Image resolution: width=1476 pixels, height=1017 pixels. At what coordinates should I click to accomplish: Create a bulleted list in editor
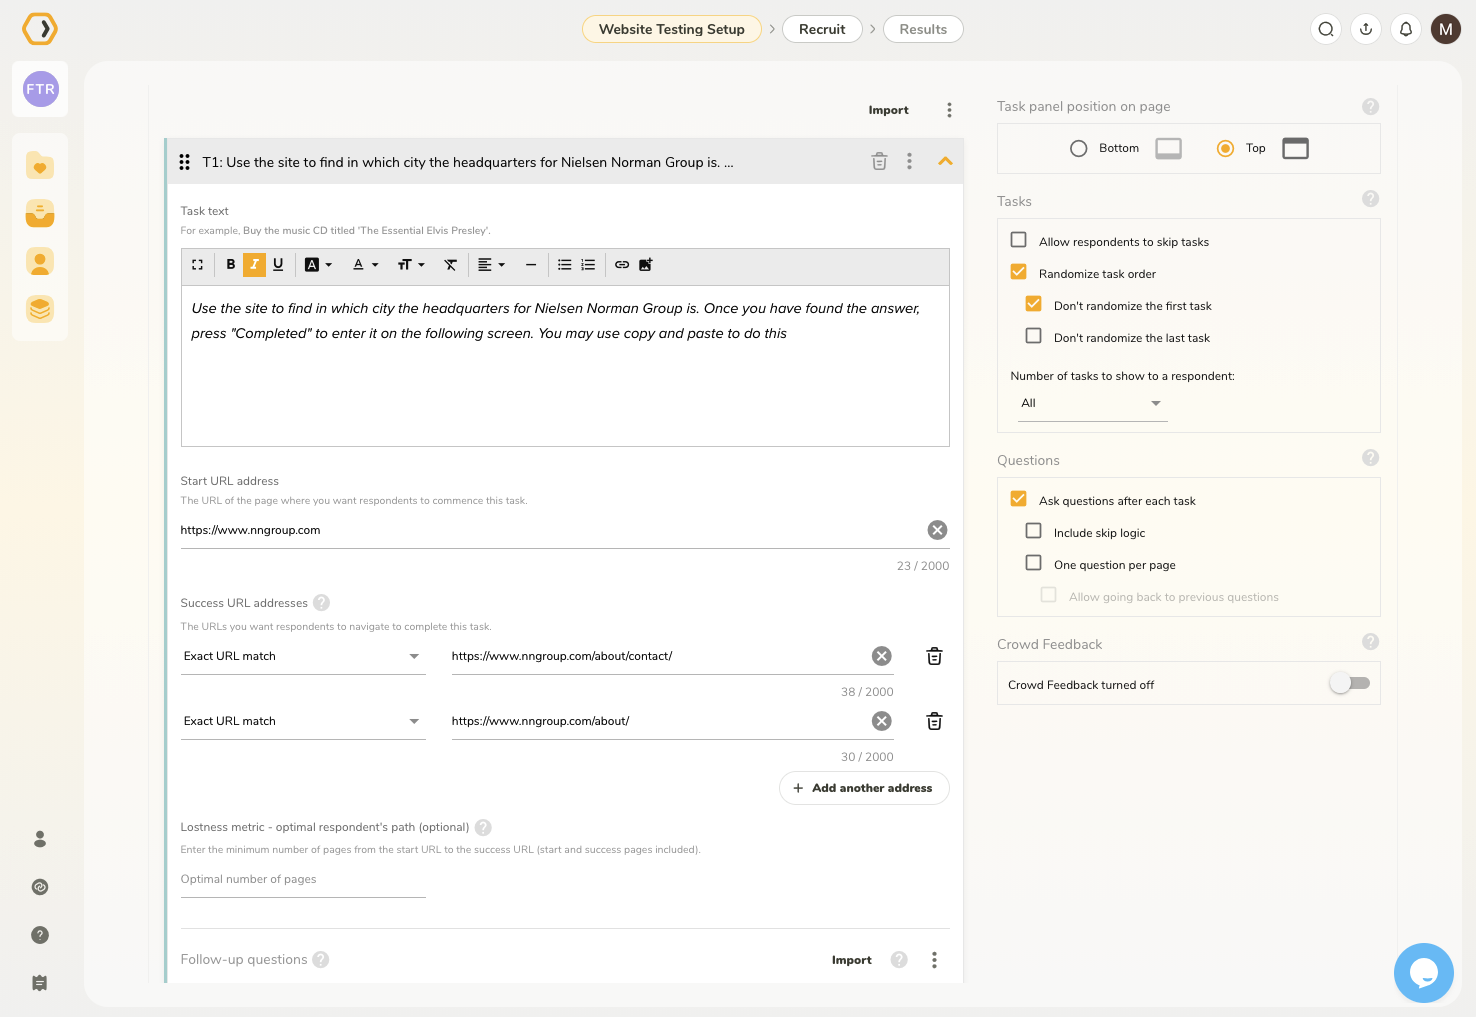pos(564,265)
